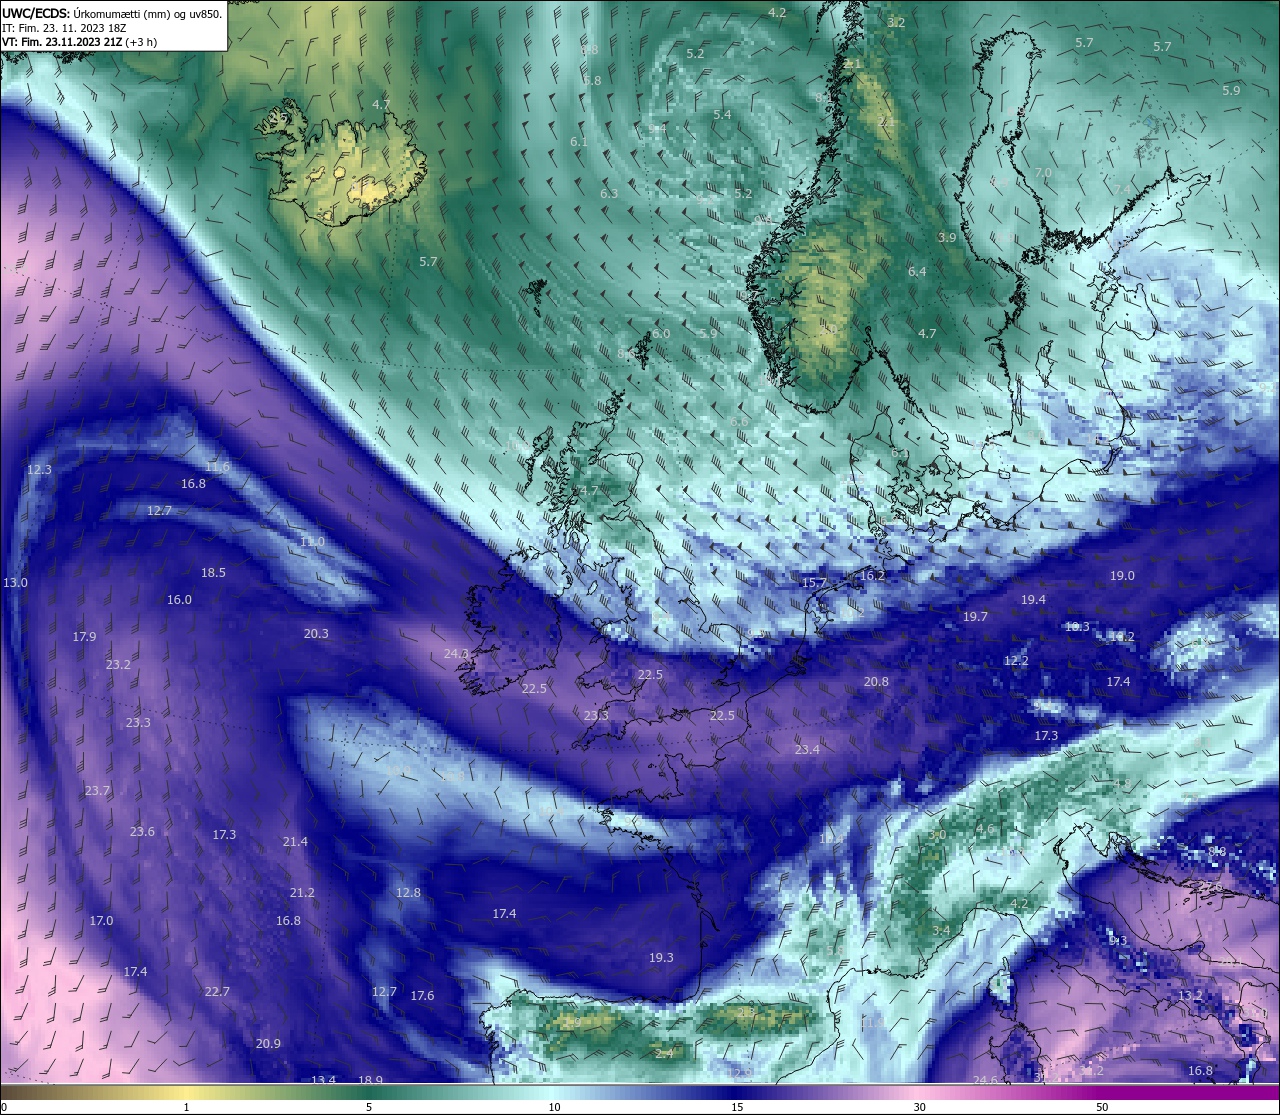Image resolution: width=1280 pixels, height=1115 pixels.
Task: Click the map value 17.6
Action: pos(422,995)
